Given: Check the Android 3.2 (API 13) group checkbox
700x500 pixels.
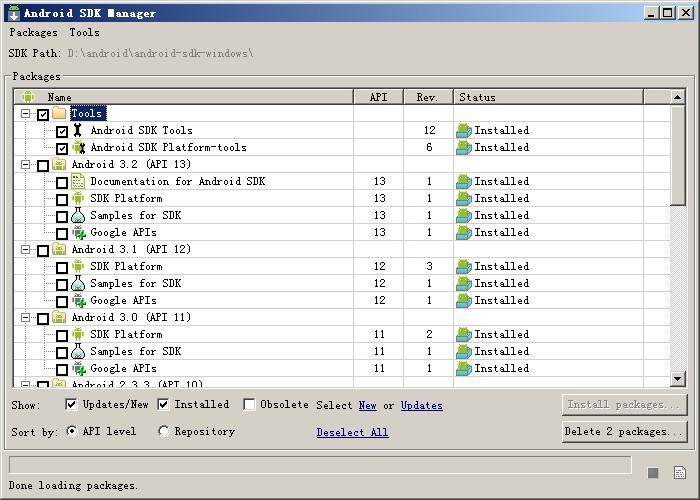Looking at the screenshot, I should (43, 166).
